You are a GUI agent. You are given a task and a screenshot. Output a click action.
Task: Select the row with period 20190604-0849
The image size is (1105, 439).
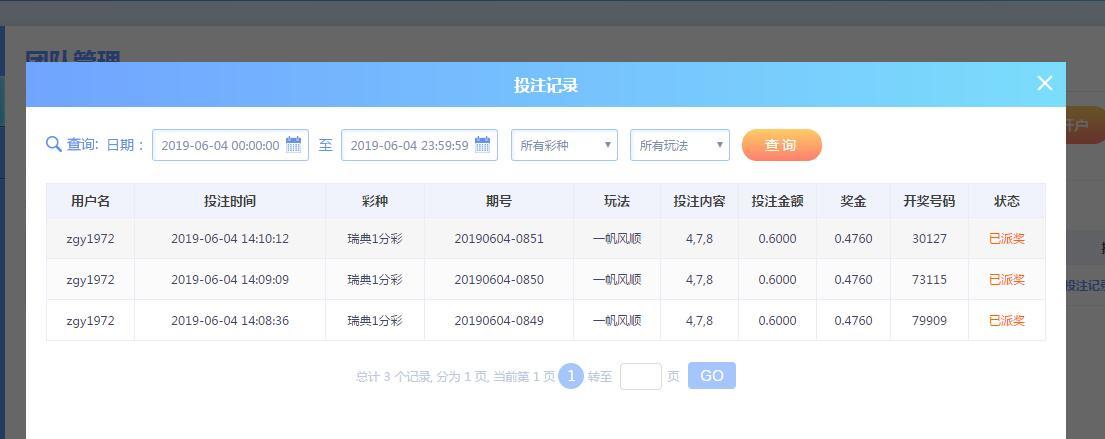(x=545, y=321)
